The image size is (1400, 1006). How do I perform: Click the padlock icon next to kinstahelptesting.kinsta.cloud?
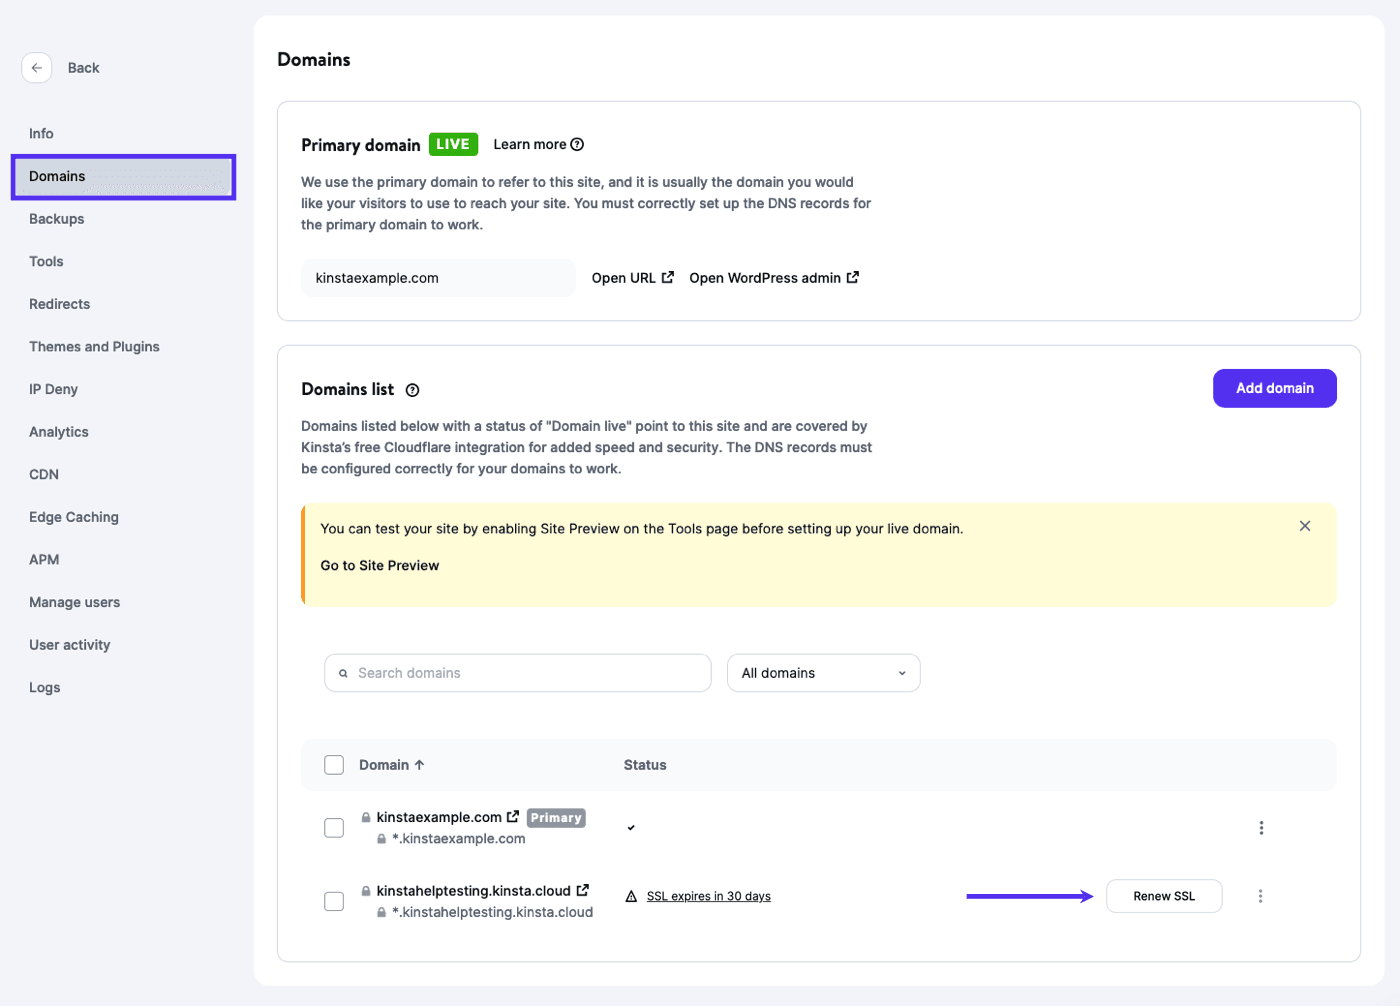pos(364,889)
